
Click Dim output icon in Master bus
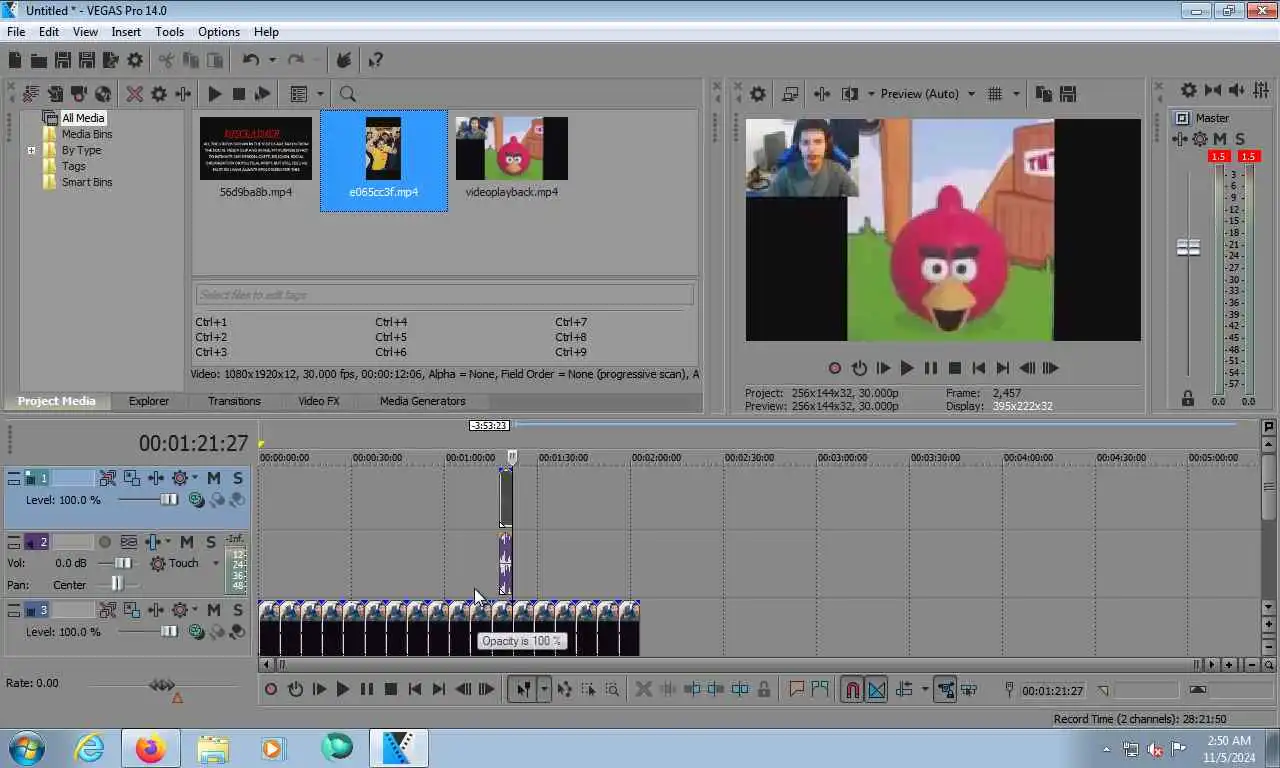(x=1236, y=90)
